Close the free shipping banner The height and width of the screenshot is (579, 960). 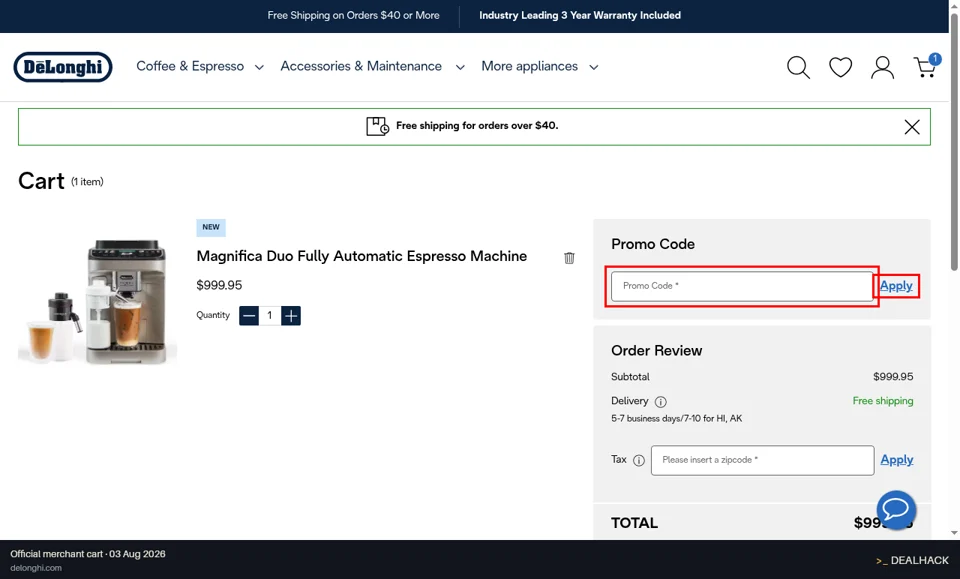coord(912,127)
